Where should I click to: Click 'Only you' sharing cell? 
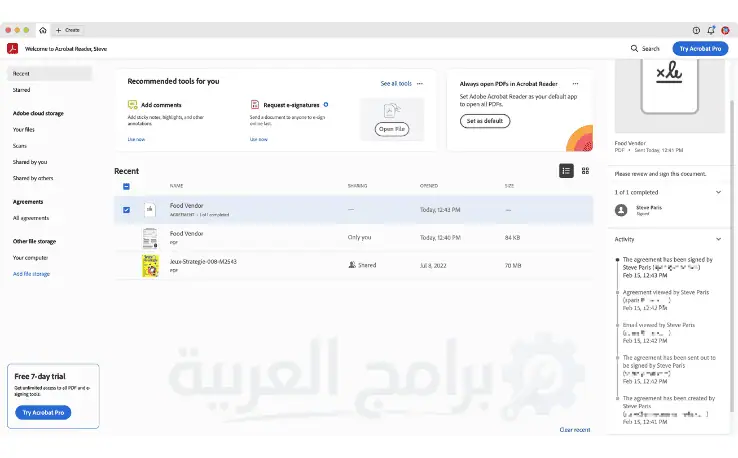click(x=360, y=237)
